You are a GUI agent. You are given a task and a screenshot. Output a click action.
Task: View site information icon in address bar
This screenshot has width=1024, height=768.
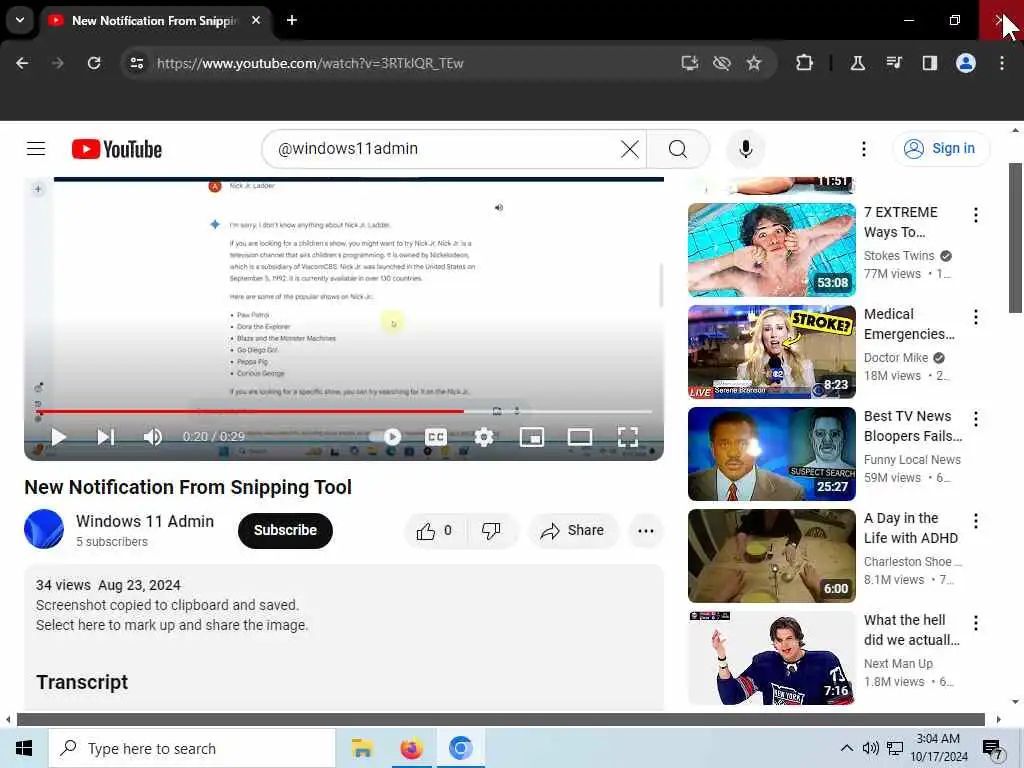tap(136, 63)
